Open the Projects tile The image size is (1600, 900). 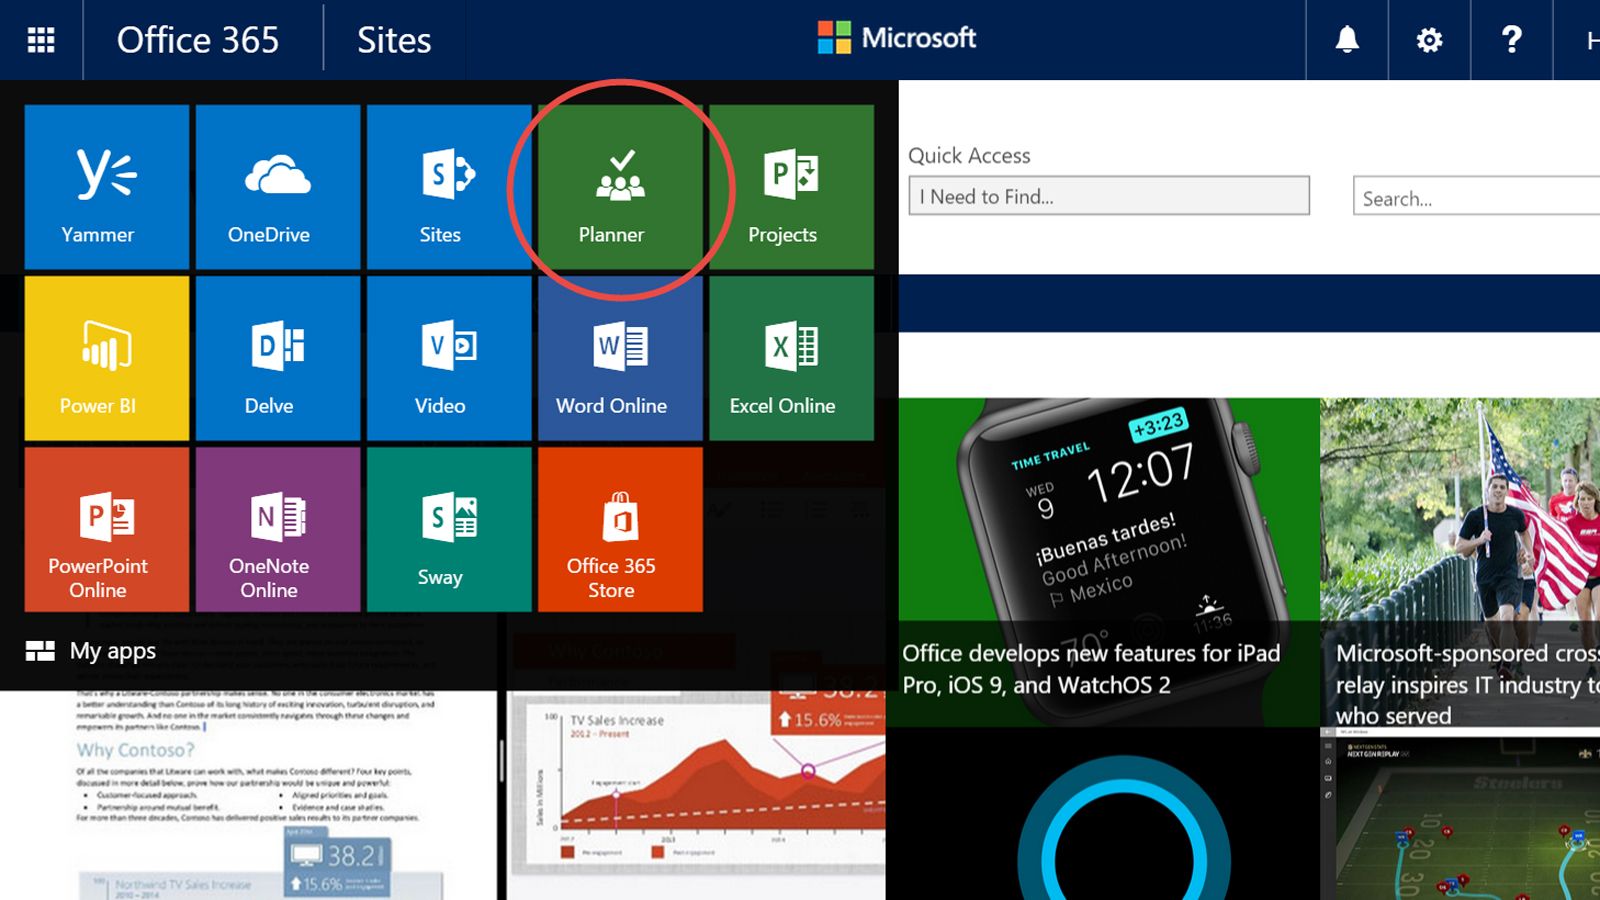pyautogui.click(x=791, y=187)
